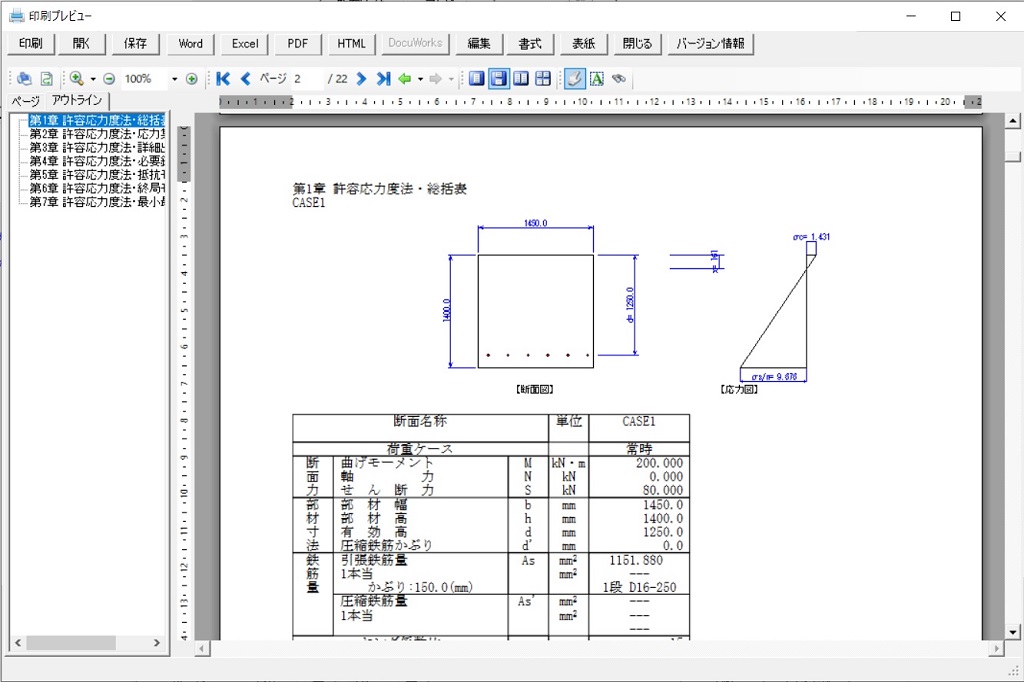The width and height of the screenshot is (1024, 682).
Task: Click the 1段 D16-250 rebar cell
Action: pos(639,587)
